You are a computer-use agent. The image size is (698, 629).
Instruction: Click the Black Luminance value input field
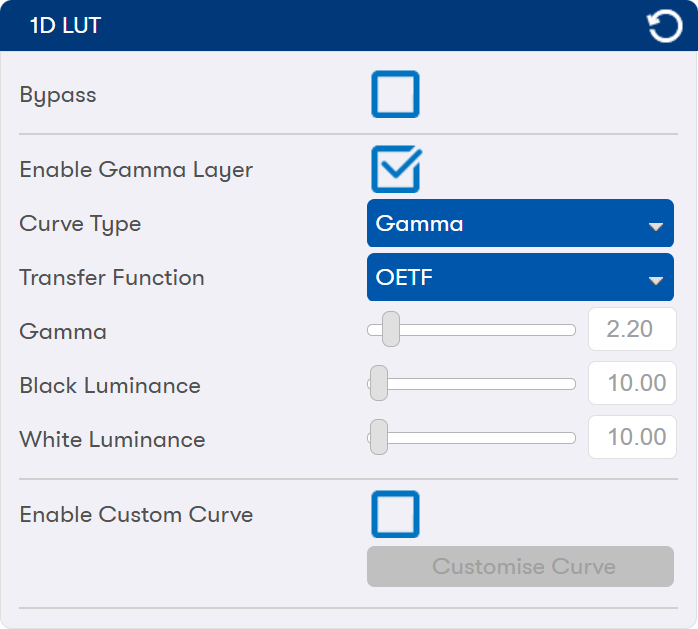click(632, 383)
